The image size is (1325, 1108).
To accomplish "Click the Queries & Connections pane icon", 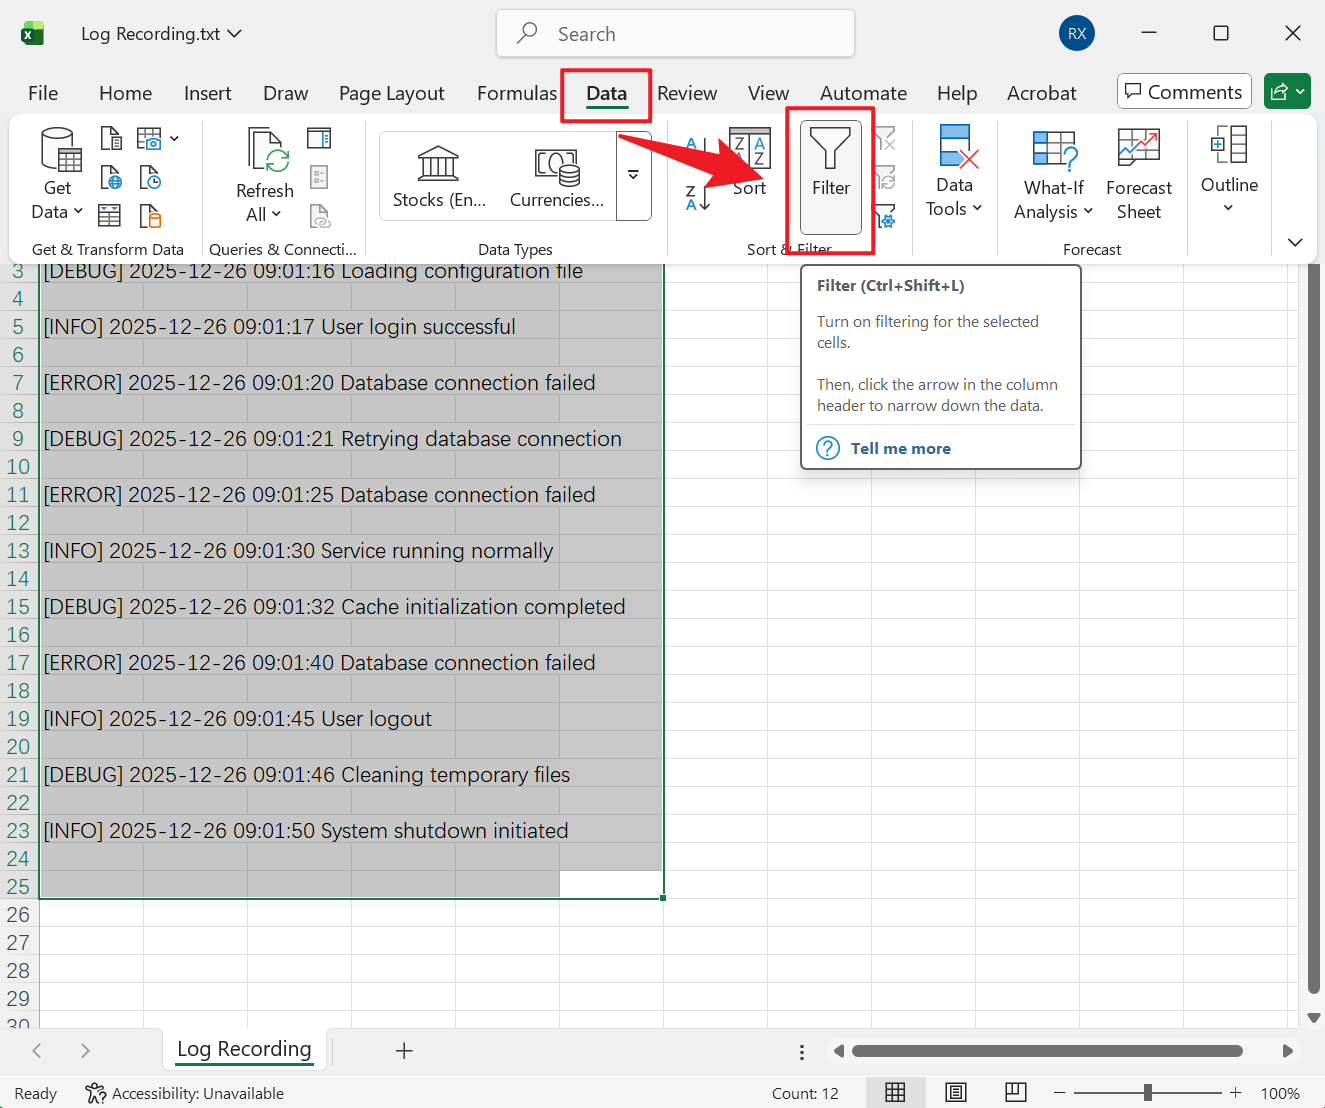I will tap(319, 138).
